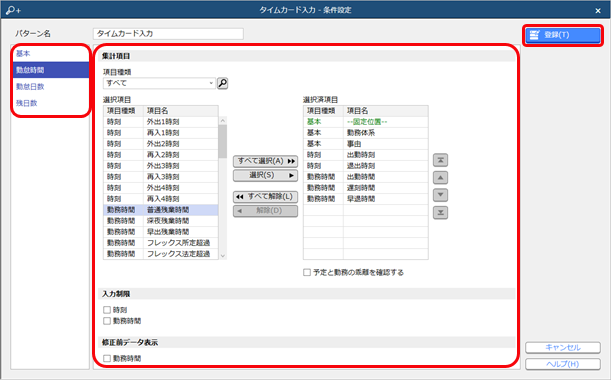Check 勤務時間 under 入力制限

click(x=107, y=321)
